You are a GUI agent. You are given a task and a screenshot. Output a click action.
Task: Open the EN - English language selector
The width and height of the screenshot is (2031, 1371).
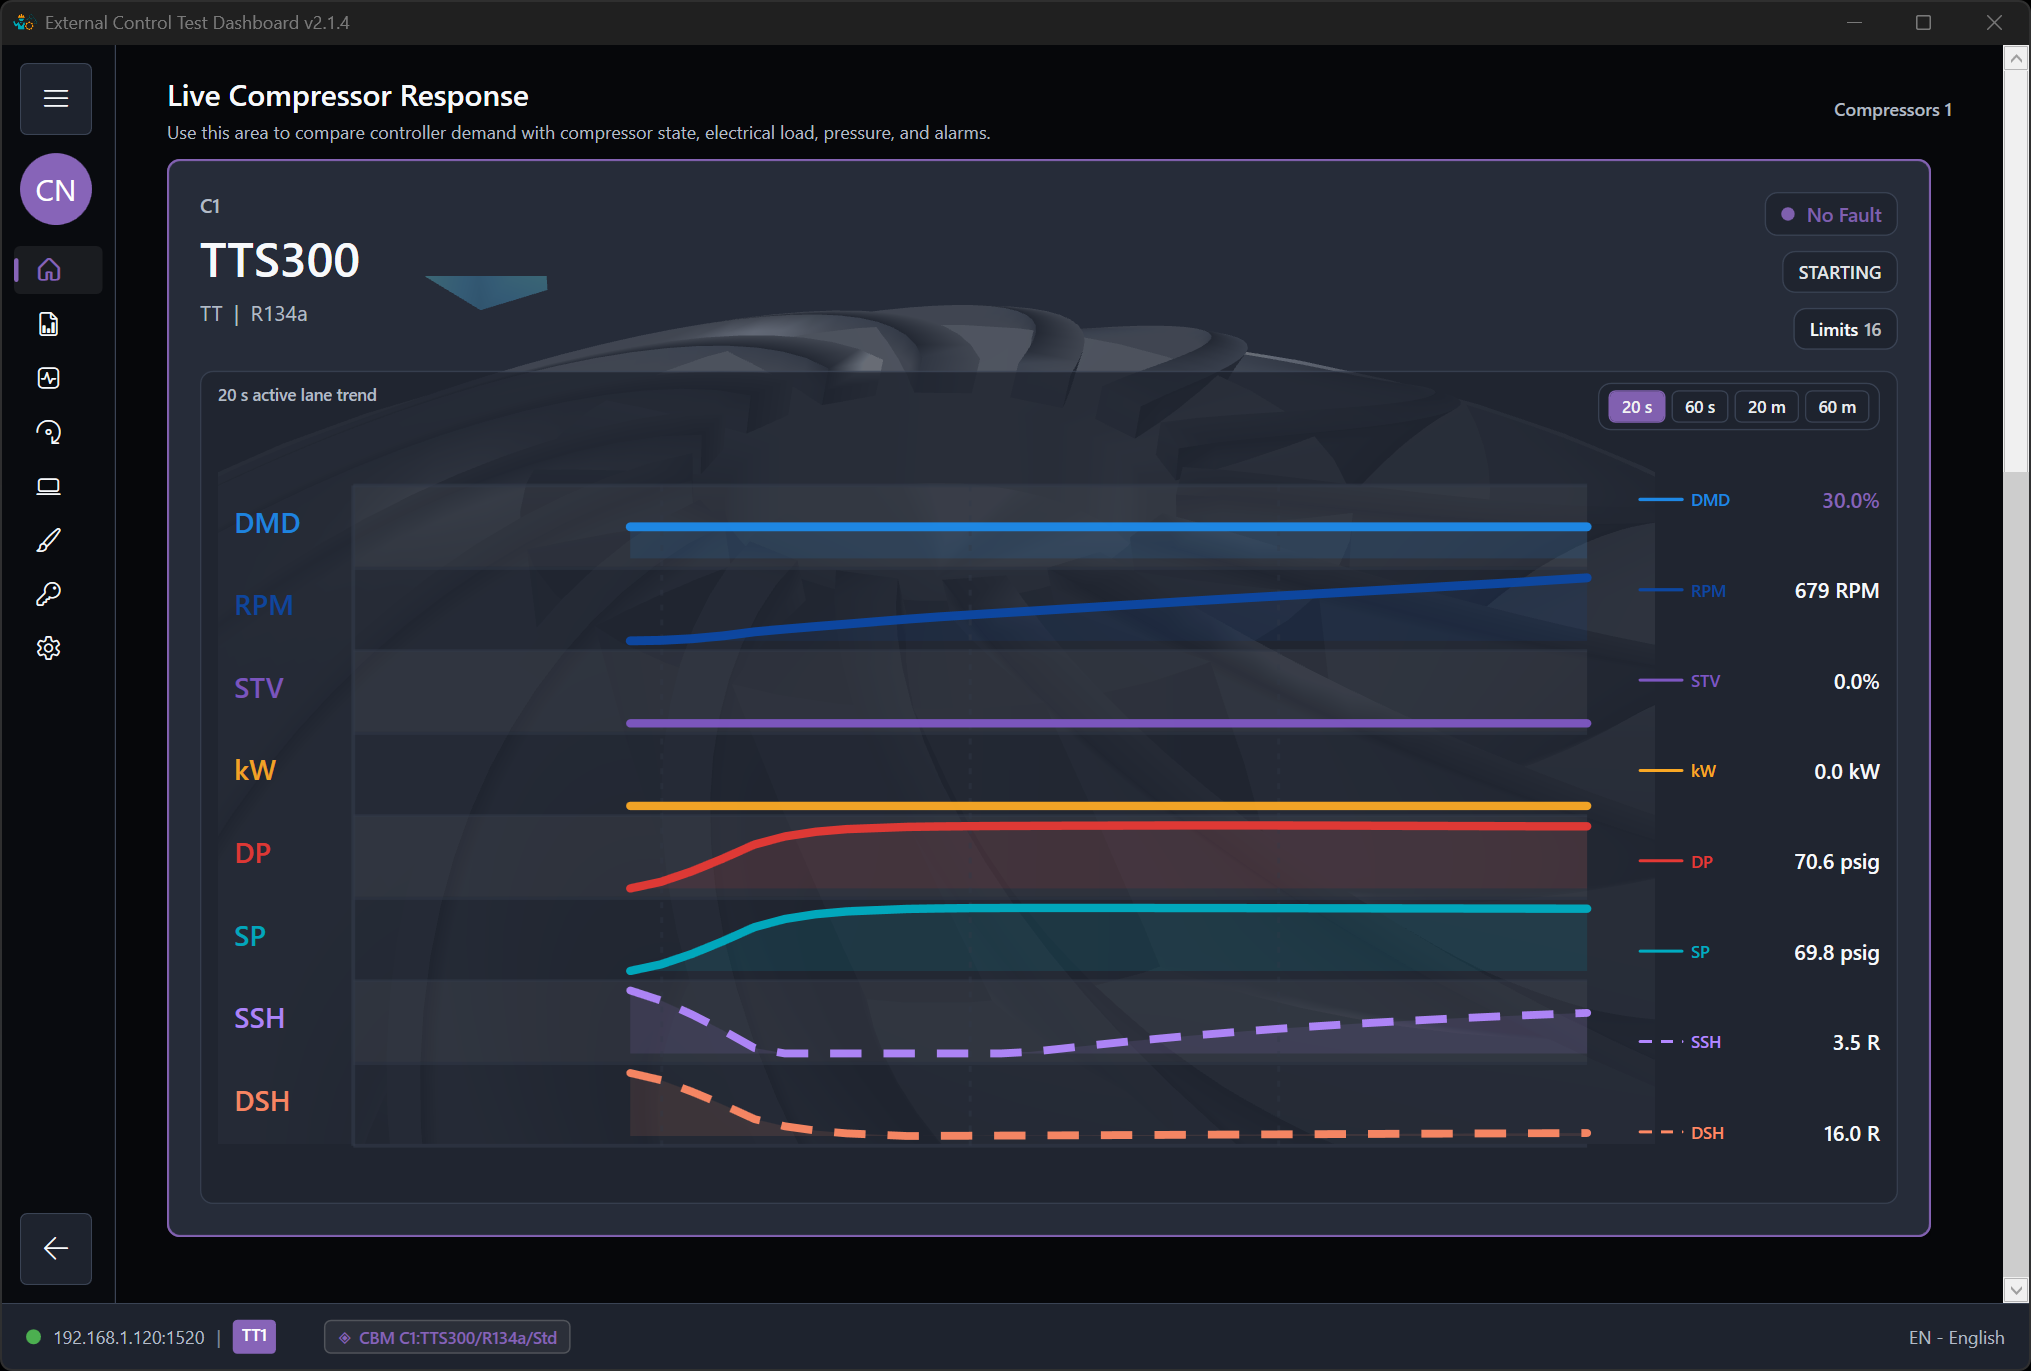pyautogui.click(x=1956, y=1338)
